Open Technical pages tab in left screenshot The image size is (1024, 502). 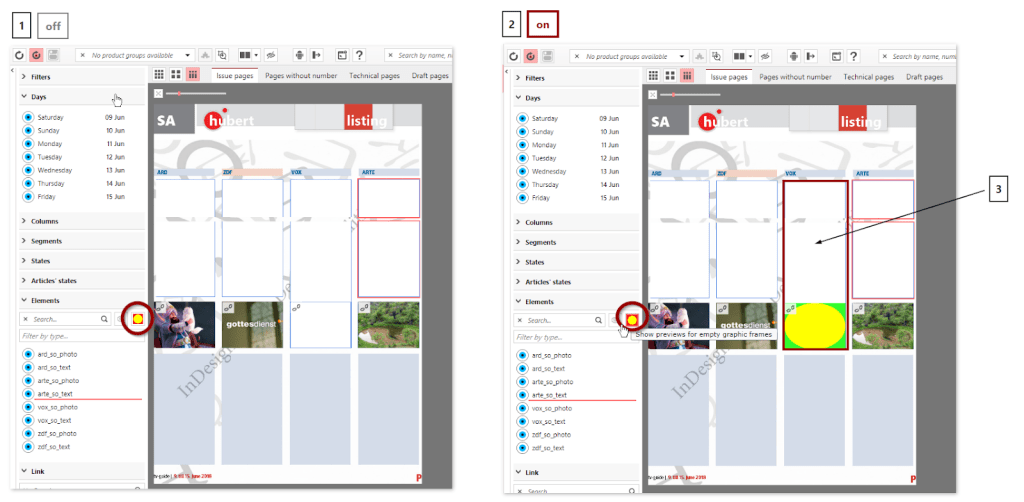pyautogui.click(x=374, y=76)
